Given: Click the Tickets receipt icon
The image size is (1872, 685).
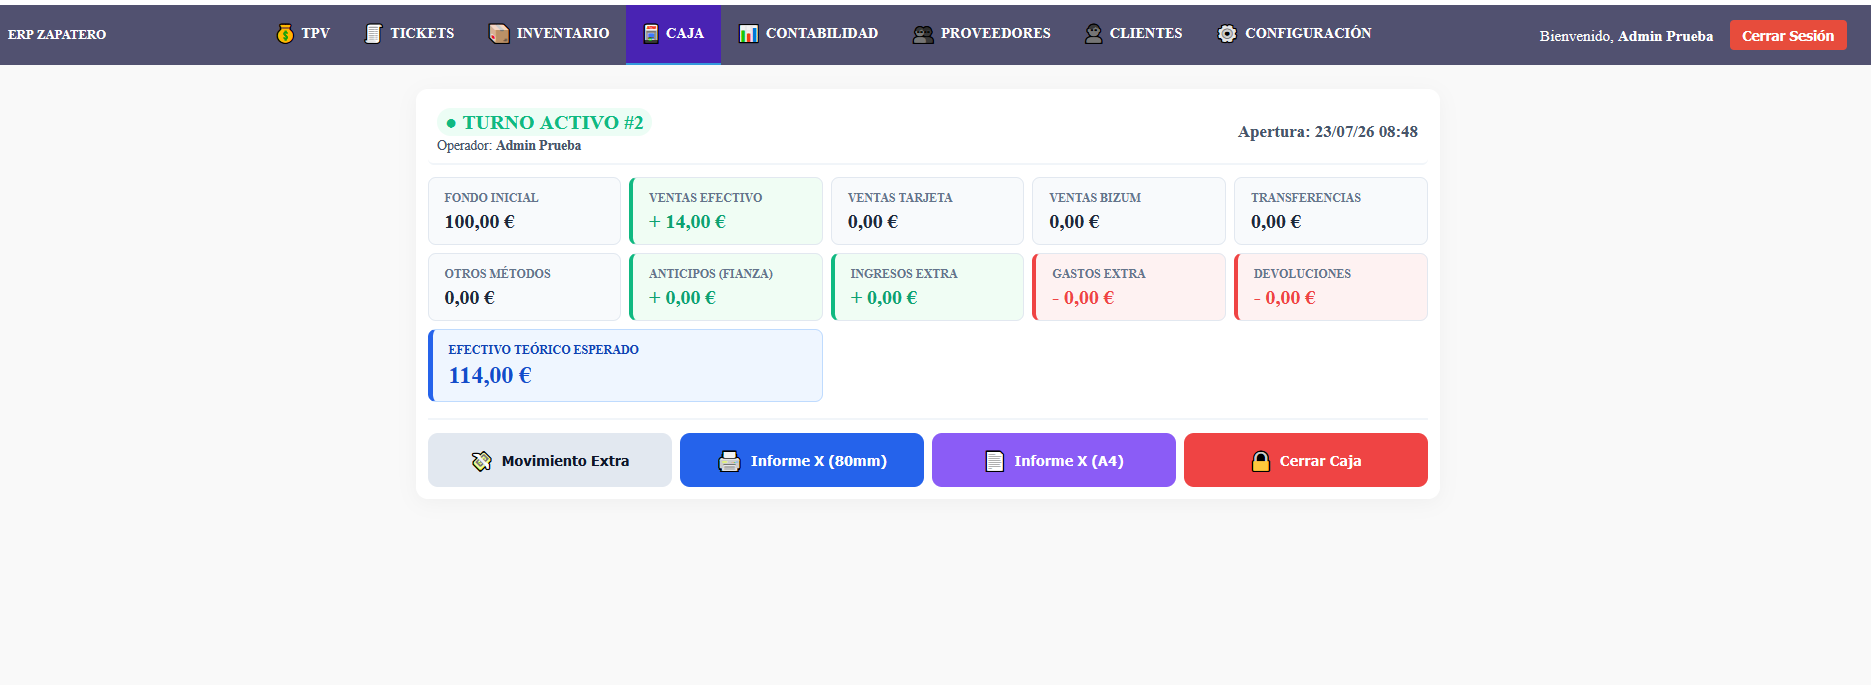Looking at the screenshot, I should tap(373, 34).
